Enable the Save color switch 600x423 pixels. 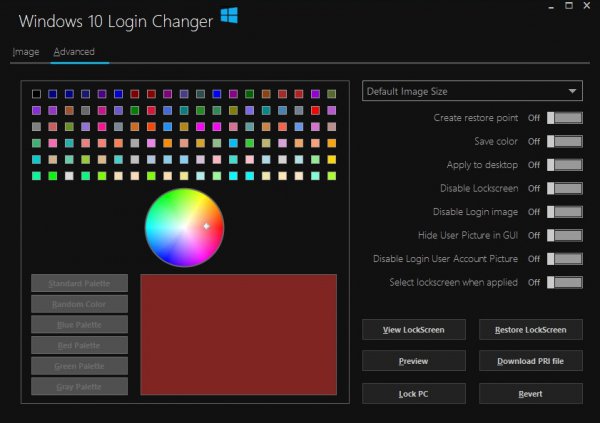(564, 141)
